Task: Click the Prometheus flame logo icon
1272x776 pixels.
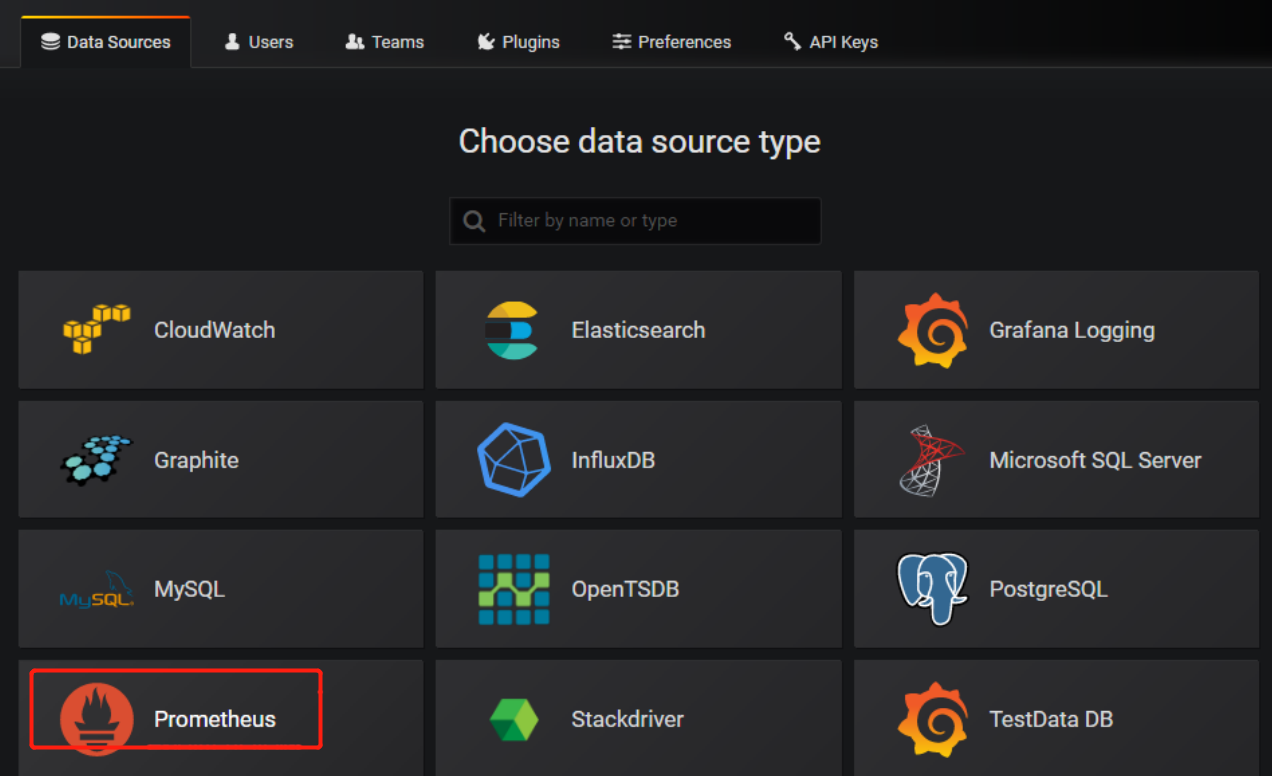Action: [x=97, y=719]
